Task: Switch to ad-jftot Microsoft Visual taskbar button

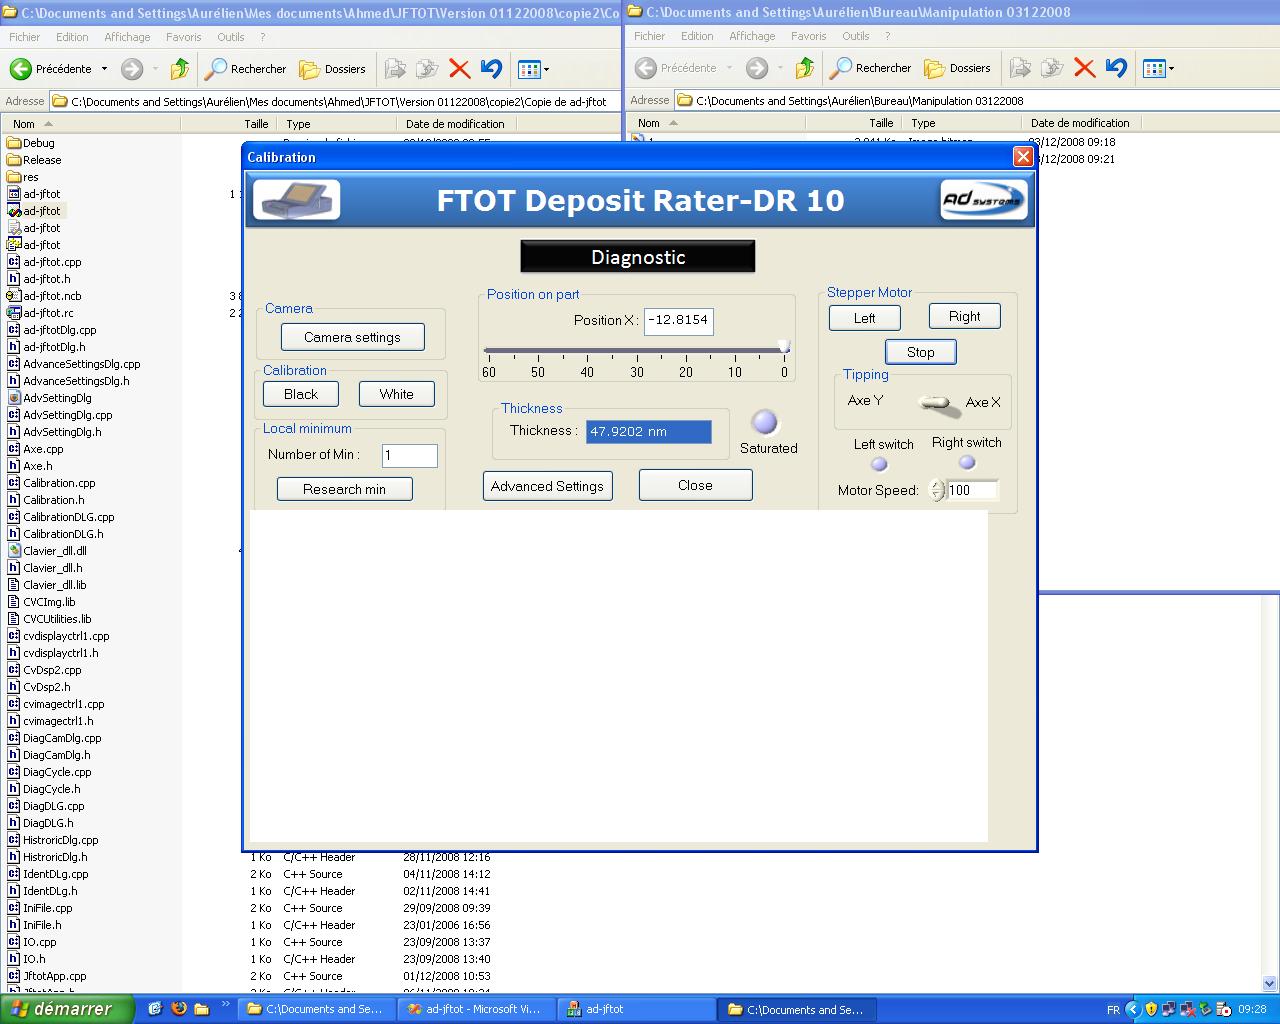Action: pyautogui.click(x=475, y=1009)
